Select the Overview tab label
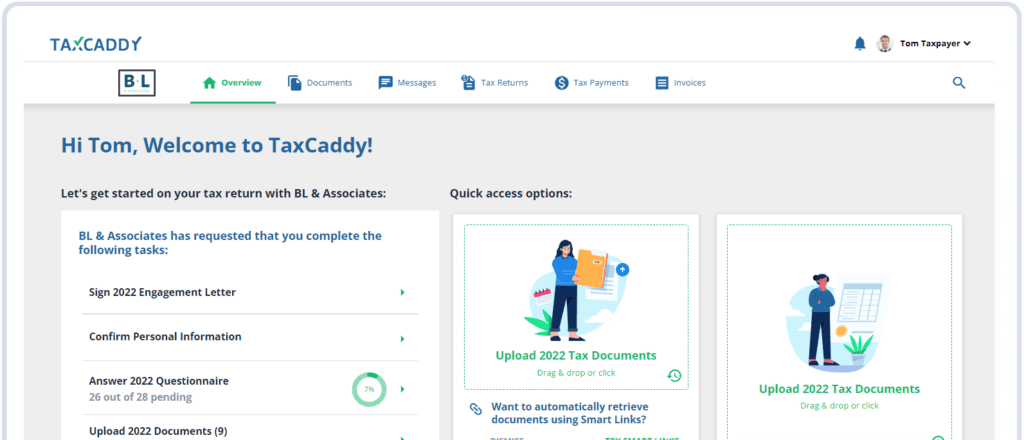The image size is (1024, 440). 241,83
